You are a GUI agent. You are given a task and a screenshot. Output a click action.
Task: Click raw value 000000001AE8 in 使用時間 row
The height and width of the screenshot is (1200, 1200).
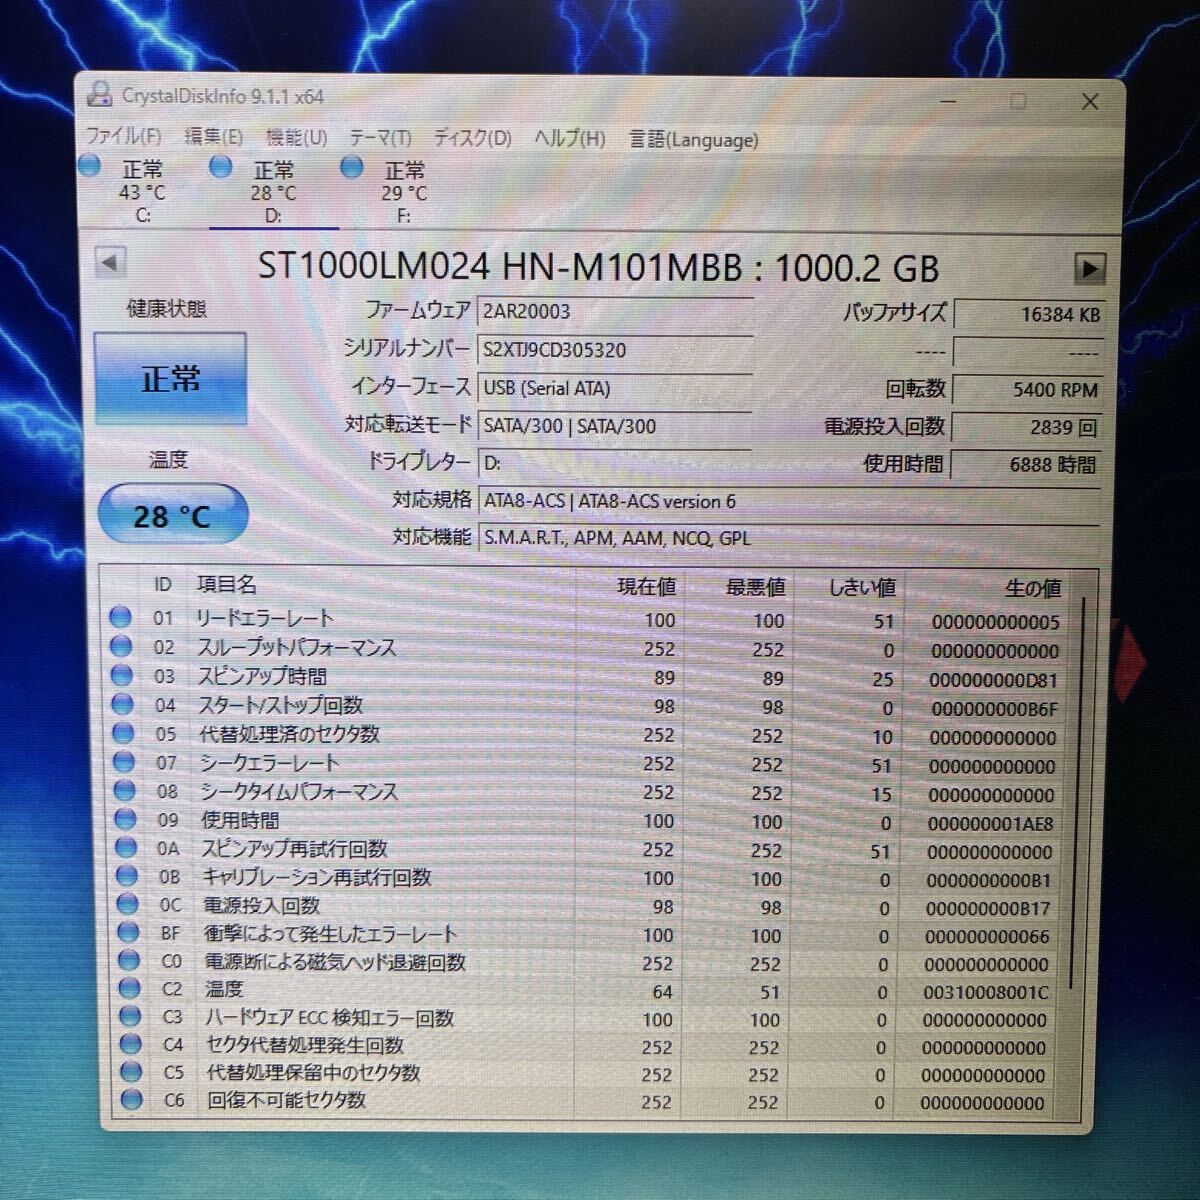coord(990,824)
